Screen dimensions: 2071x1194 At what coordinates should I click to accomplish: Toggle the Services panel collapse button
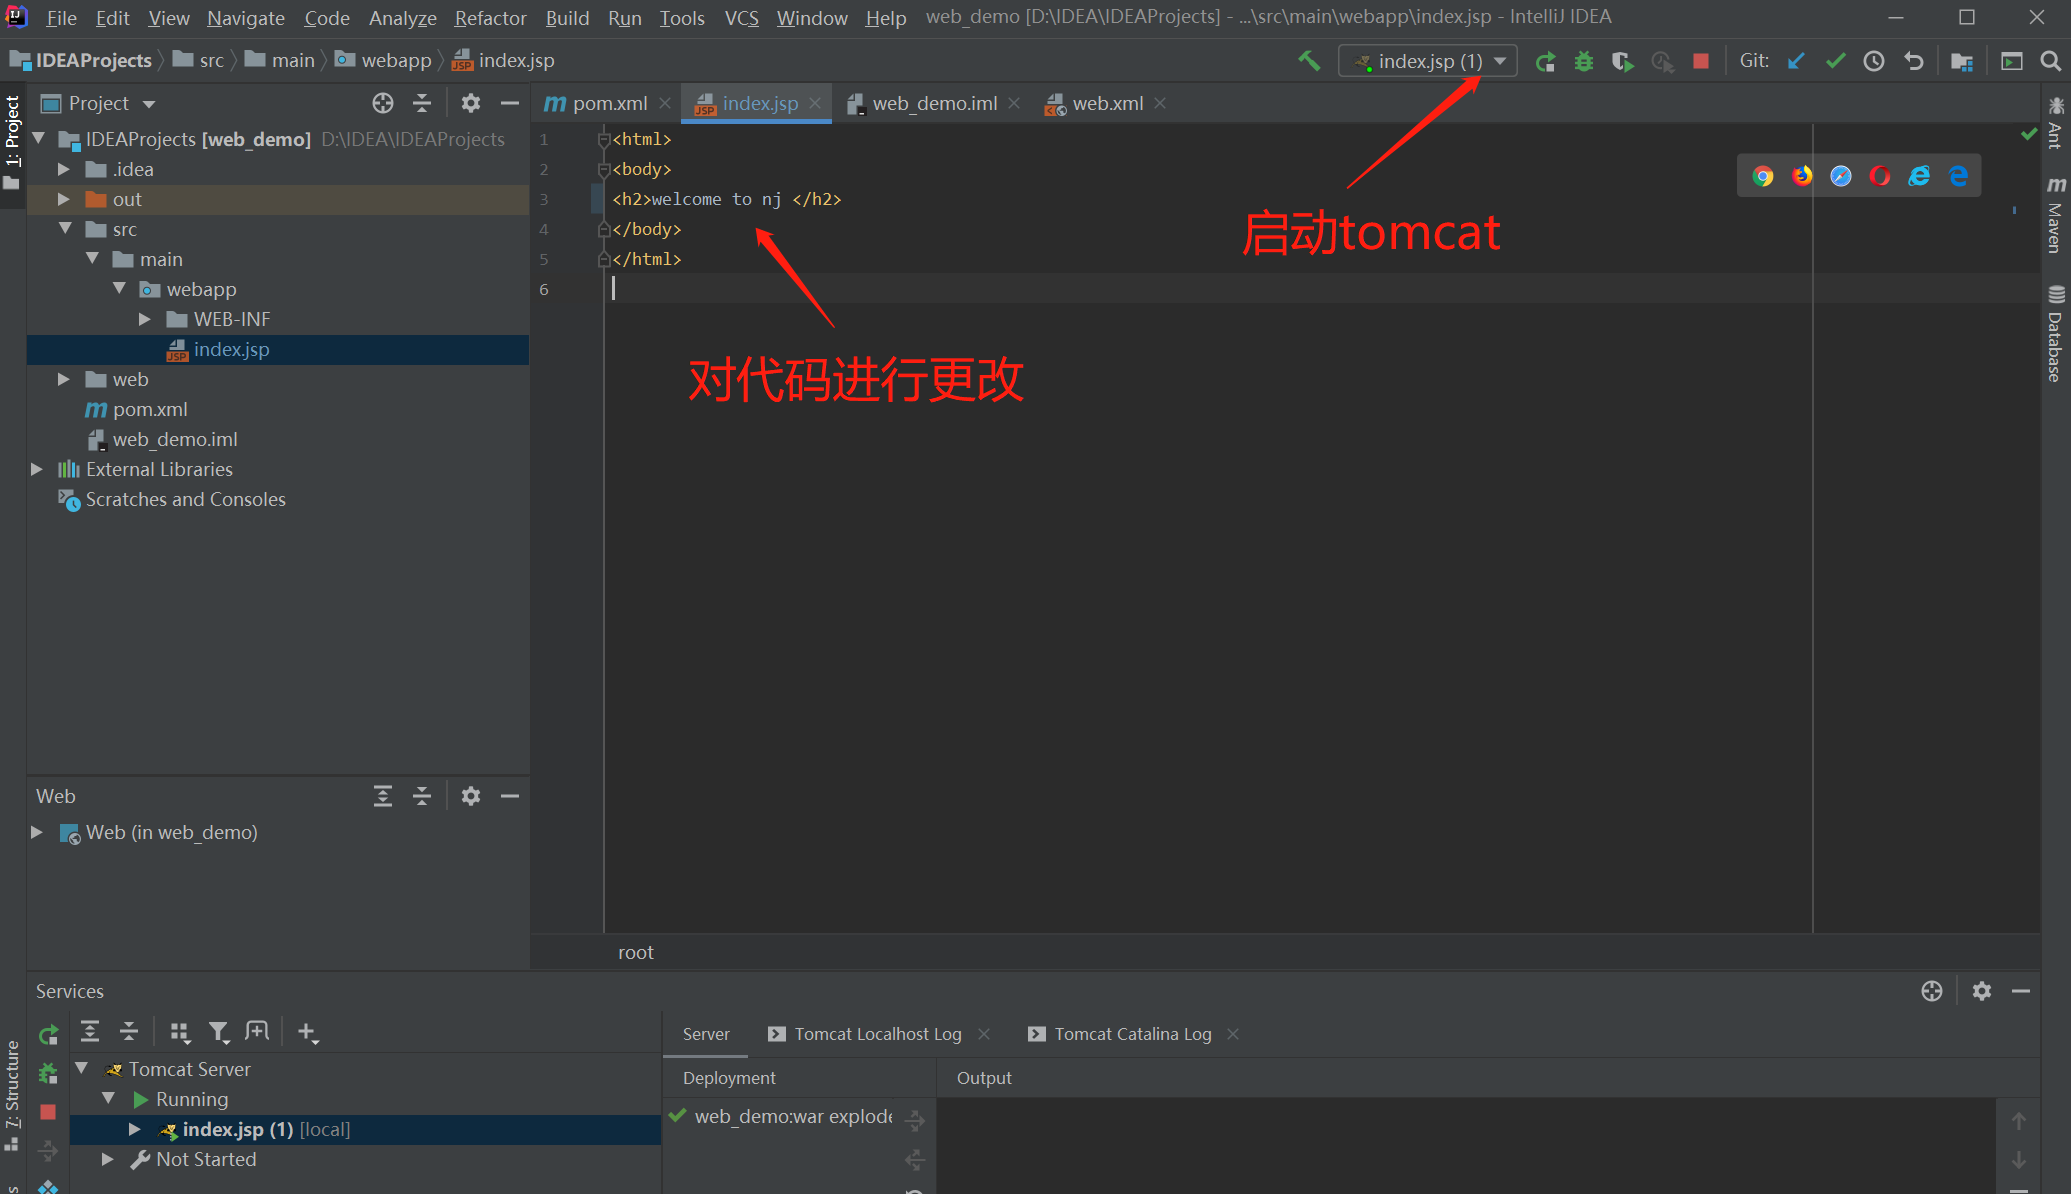pos(2025,992)
